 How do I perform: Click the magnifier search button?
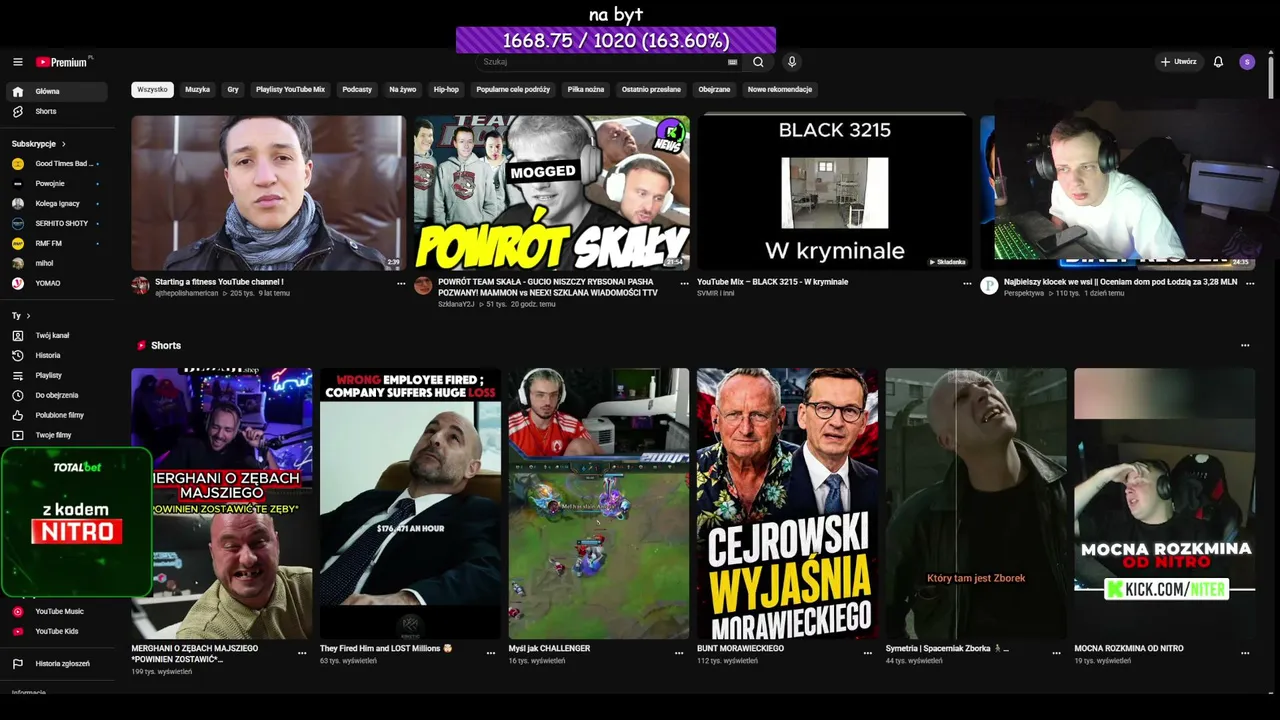pos(758,62)
